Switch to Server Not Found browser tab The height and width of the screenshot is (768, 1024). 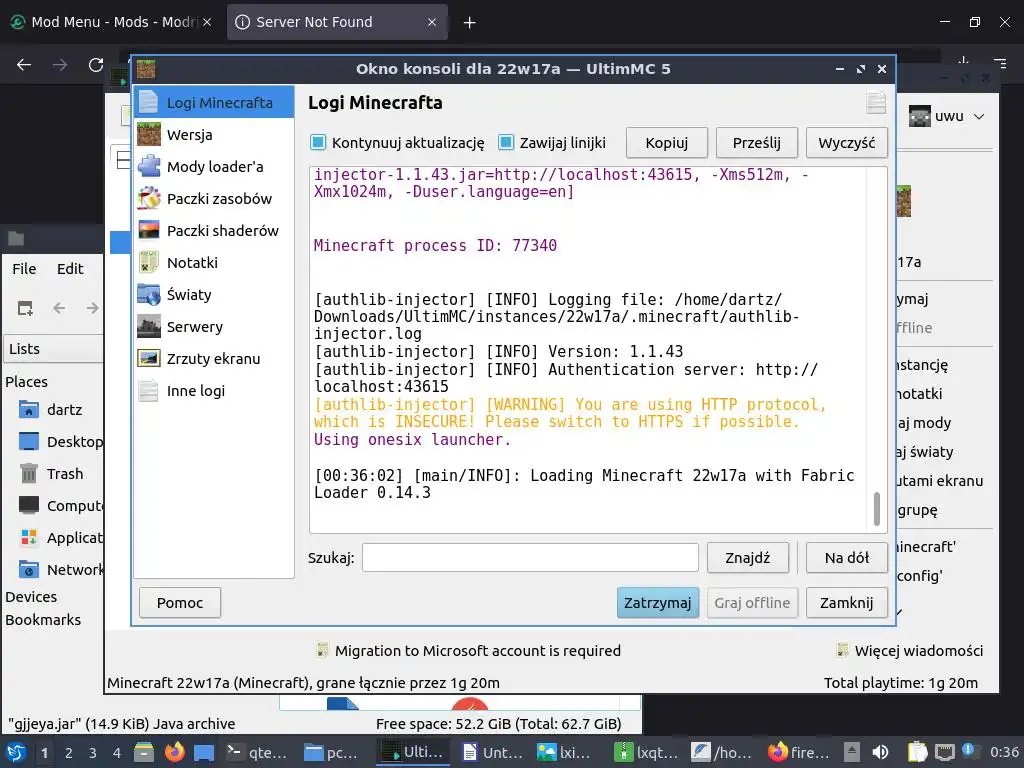tap(336, 22)
